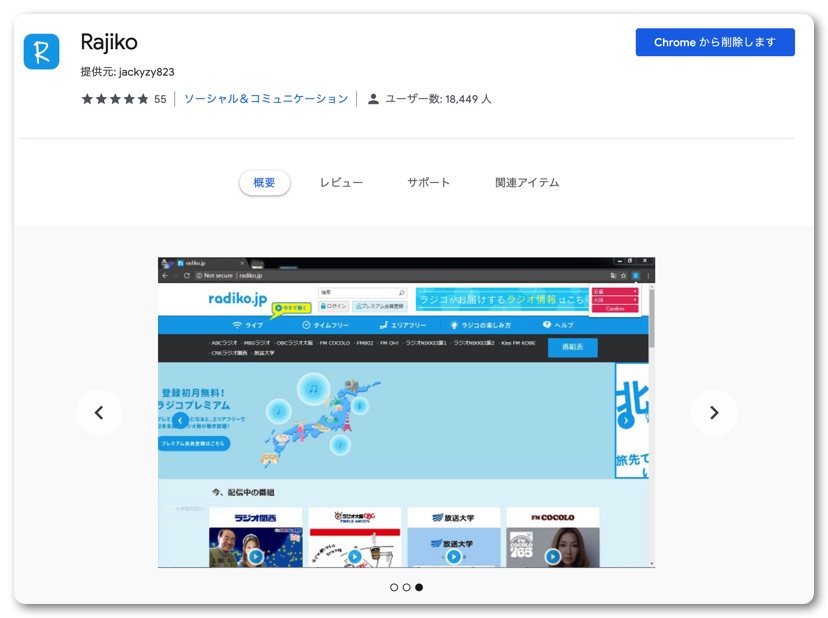Go to the サポート tab
Viewport: 828px width, 618px height.
428,183
